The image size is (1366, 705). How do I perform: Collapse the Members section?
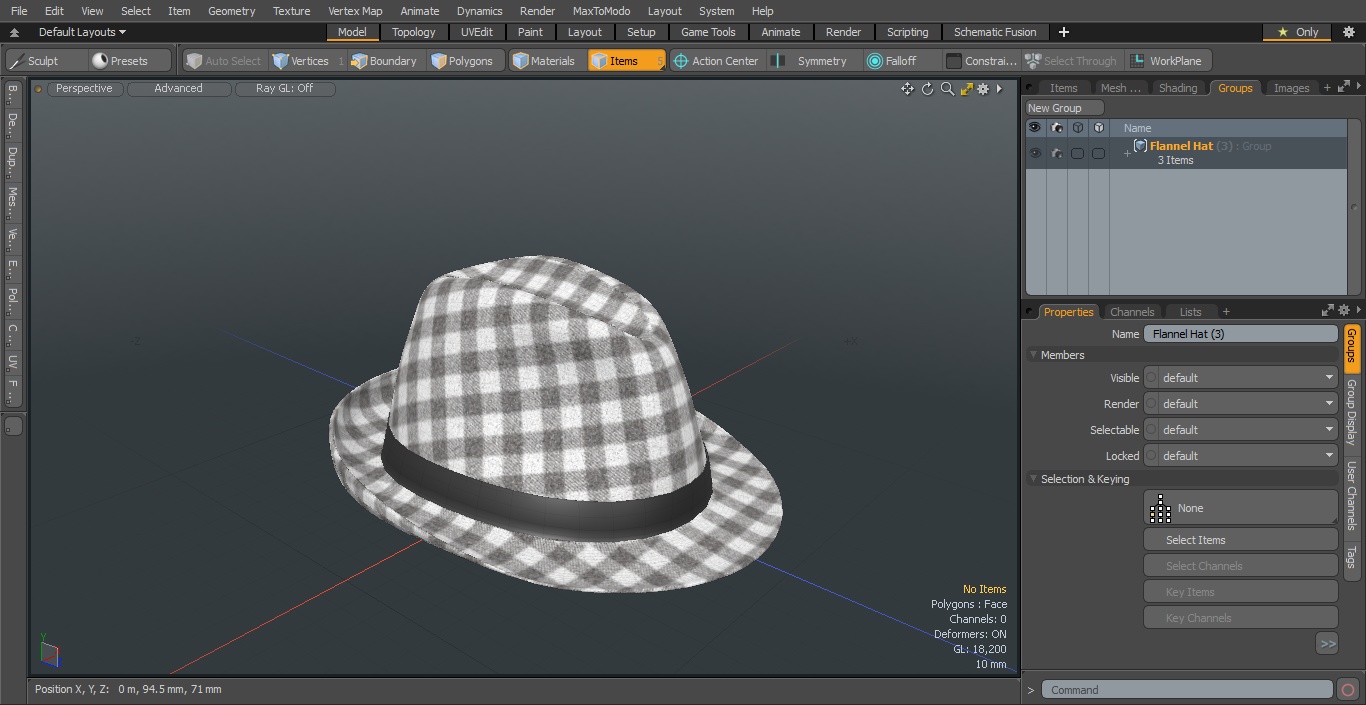tap(1033, 355)
